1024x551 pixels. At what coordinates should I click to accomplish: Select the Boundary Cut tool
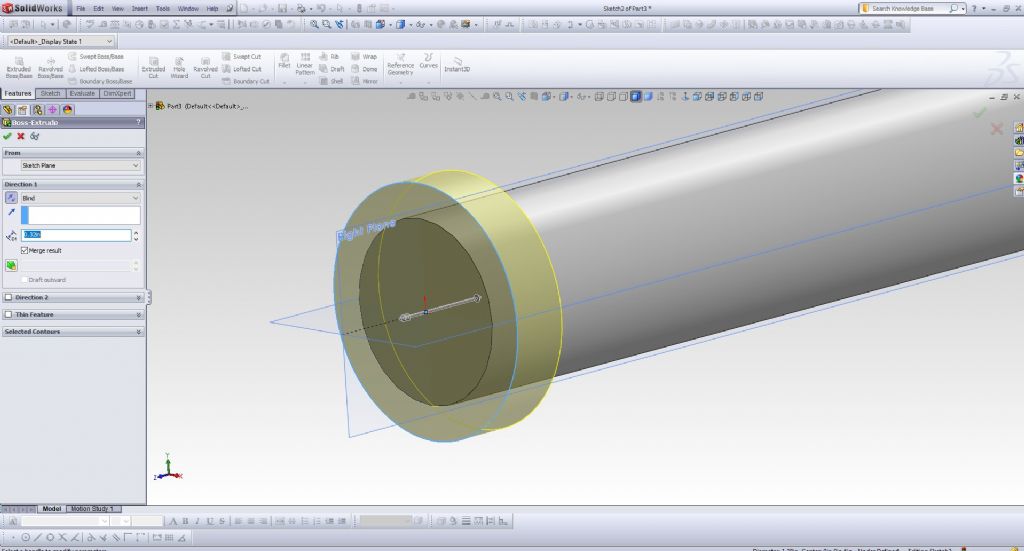(x=246, y=82)
